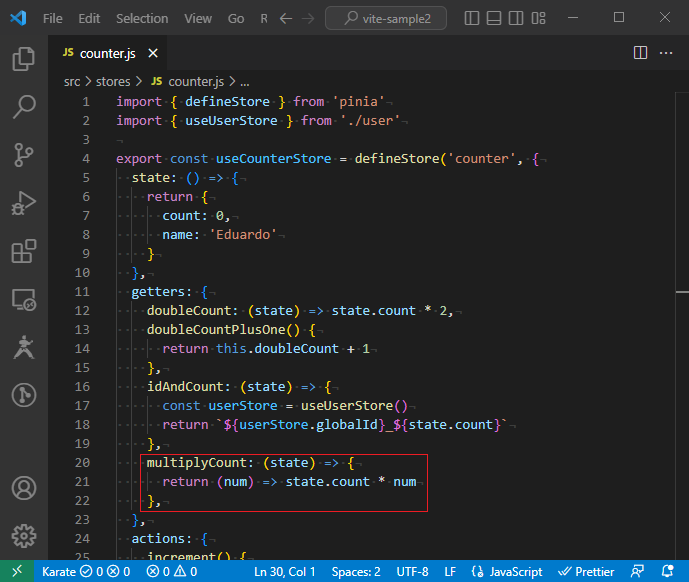
Task: Open editor More Actions ellipsis
Action: 666,53
